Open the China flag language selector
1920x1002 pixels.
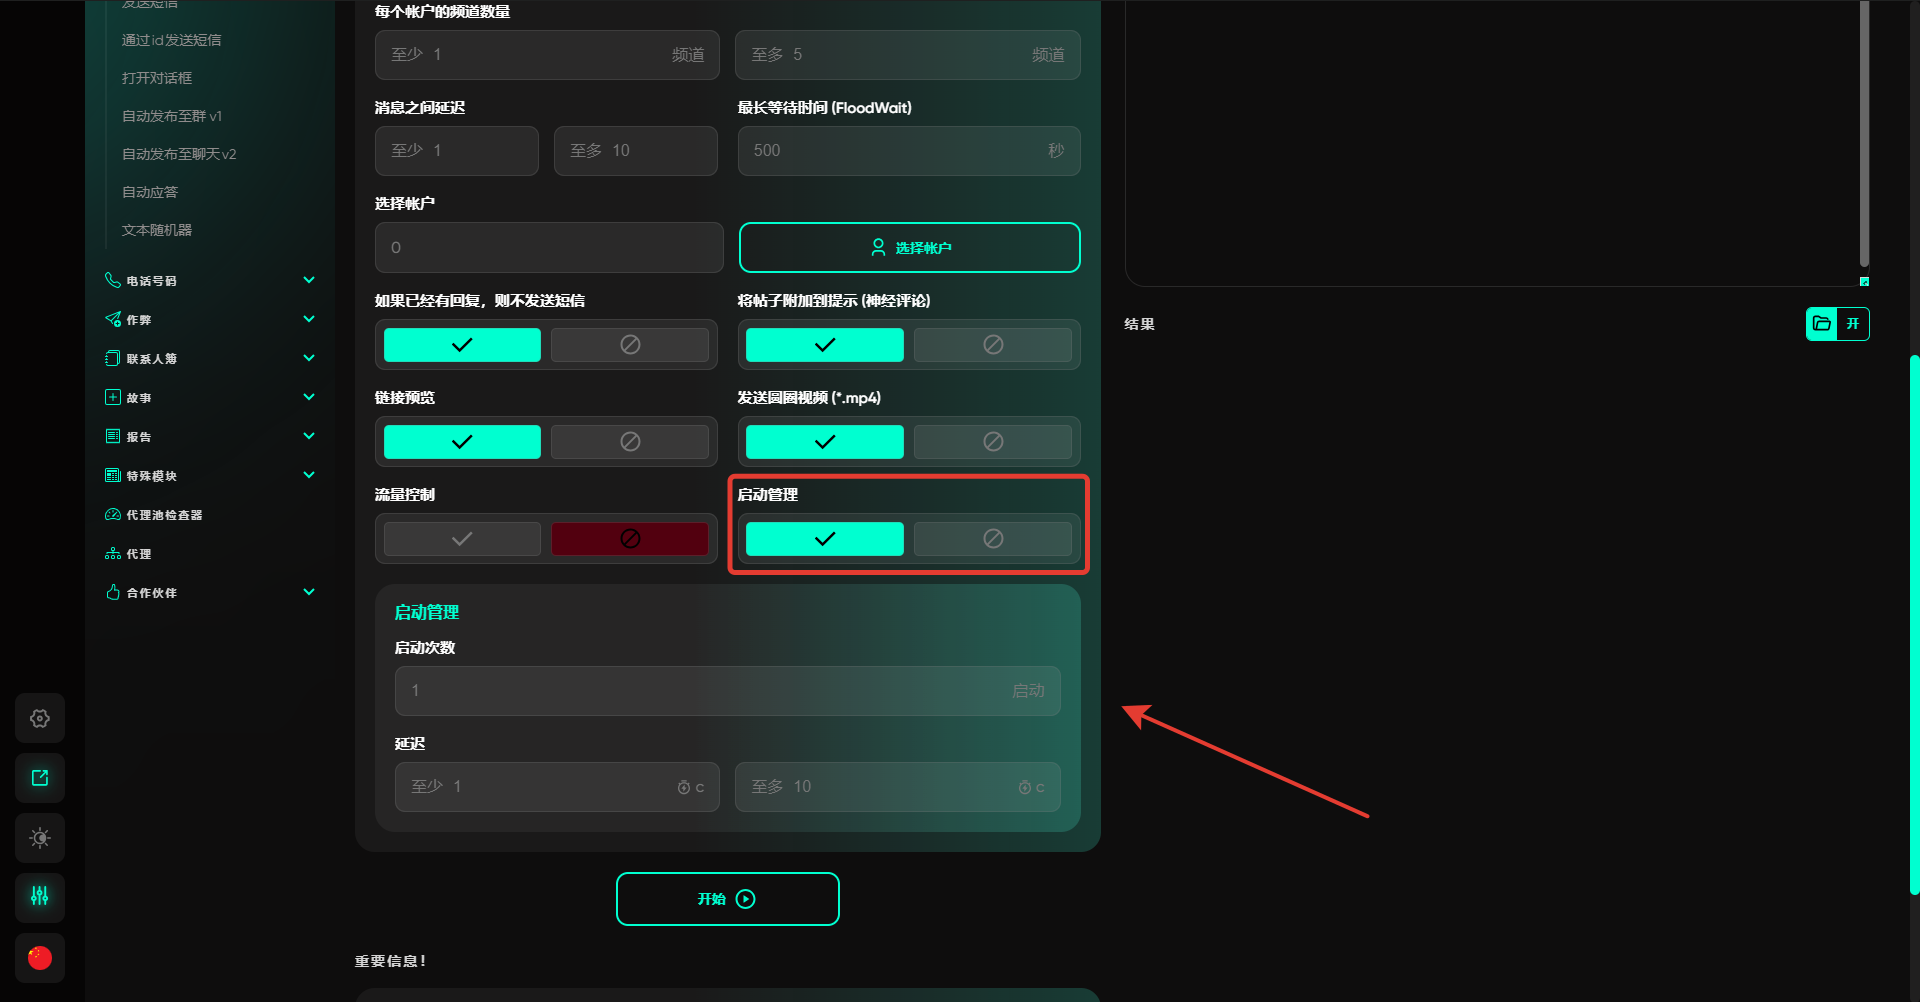(40, 958)
